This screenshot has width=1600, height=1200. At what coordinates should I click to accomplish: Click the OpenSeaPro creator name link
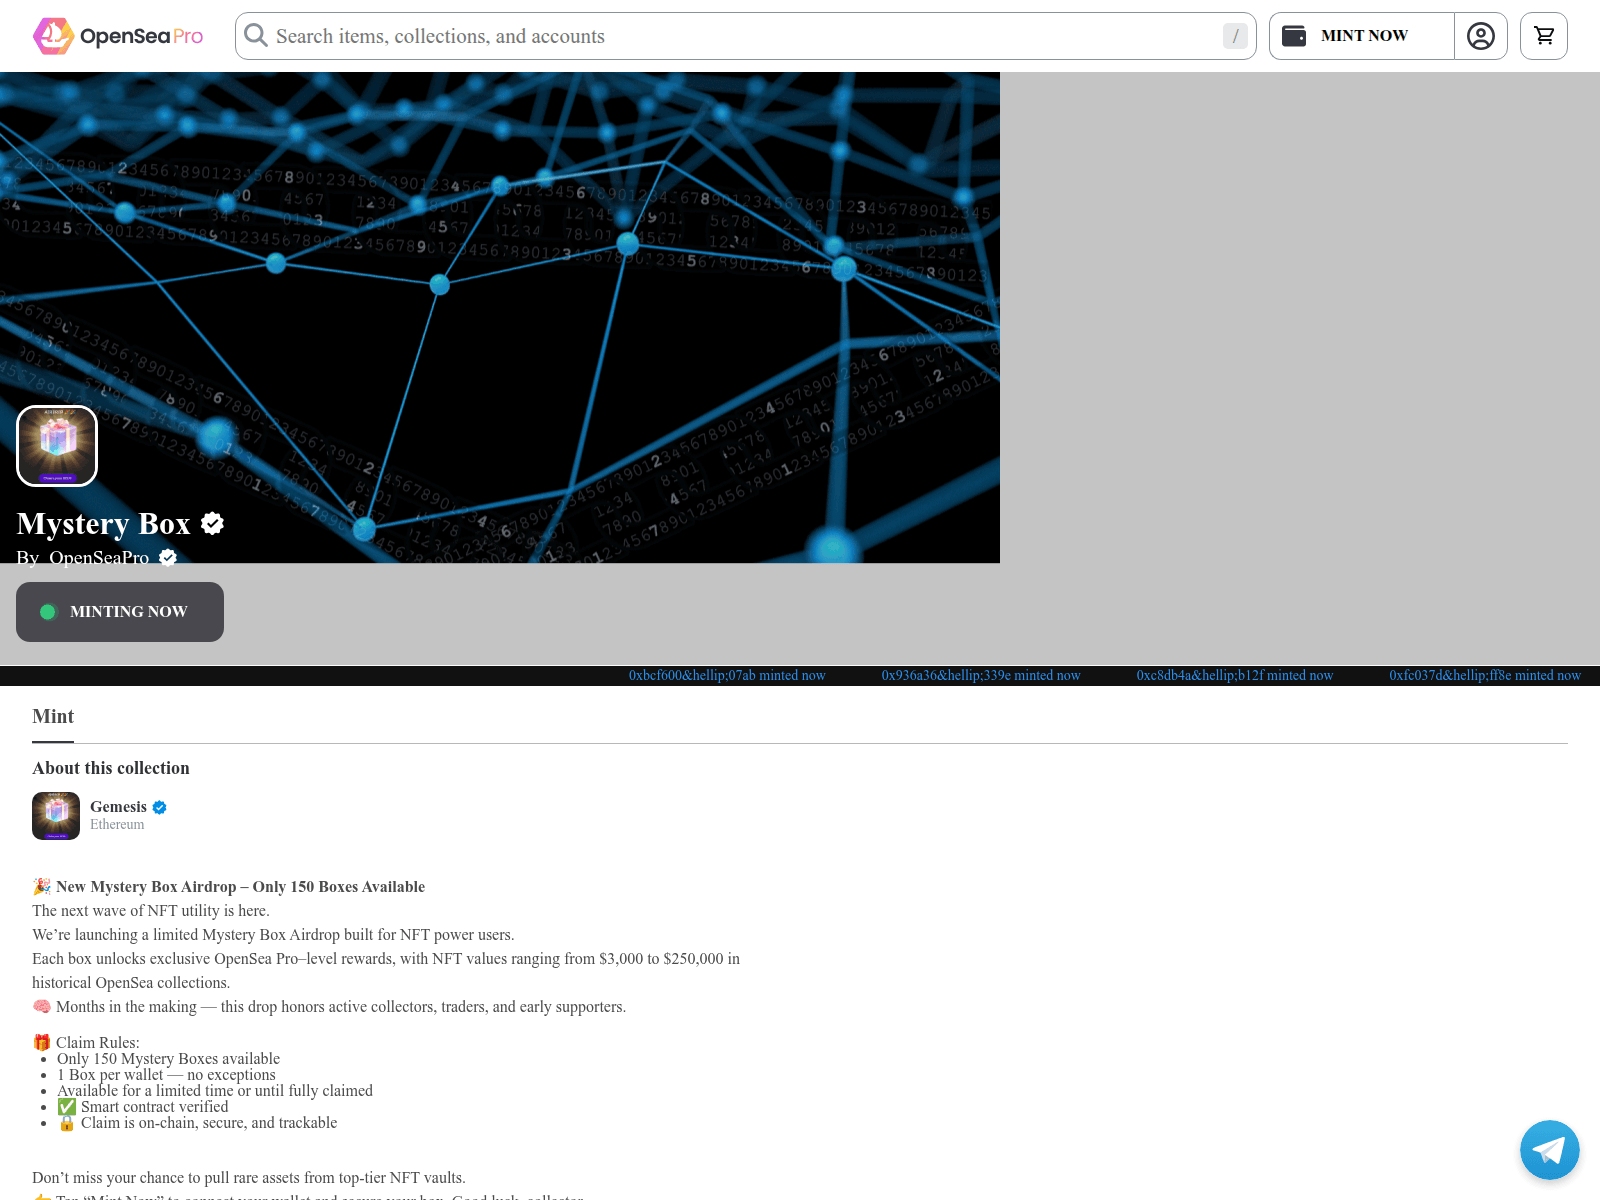click(x=99, y=558)
